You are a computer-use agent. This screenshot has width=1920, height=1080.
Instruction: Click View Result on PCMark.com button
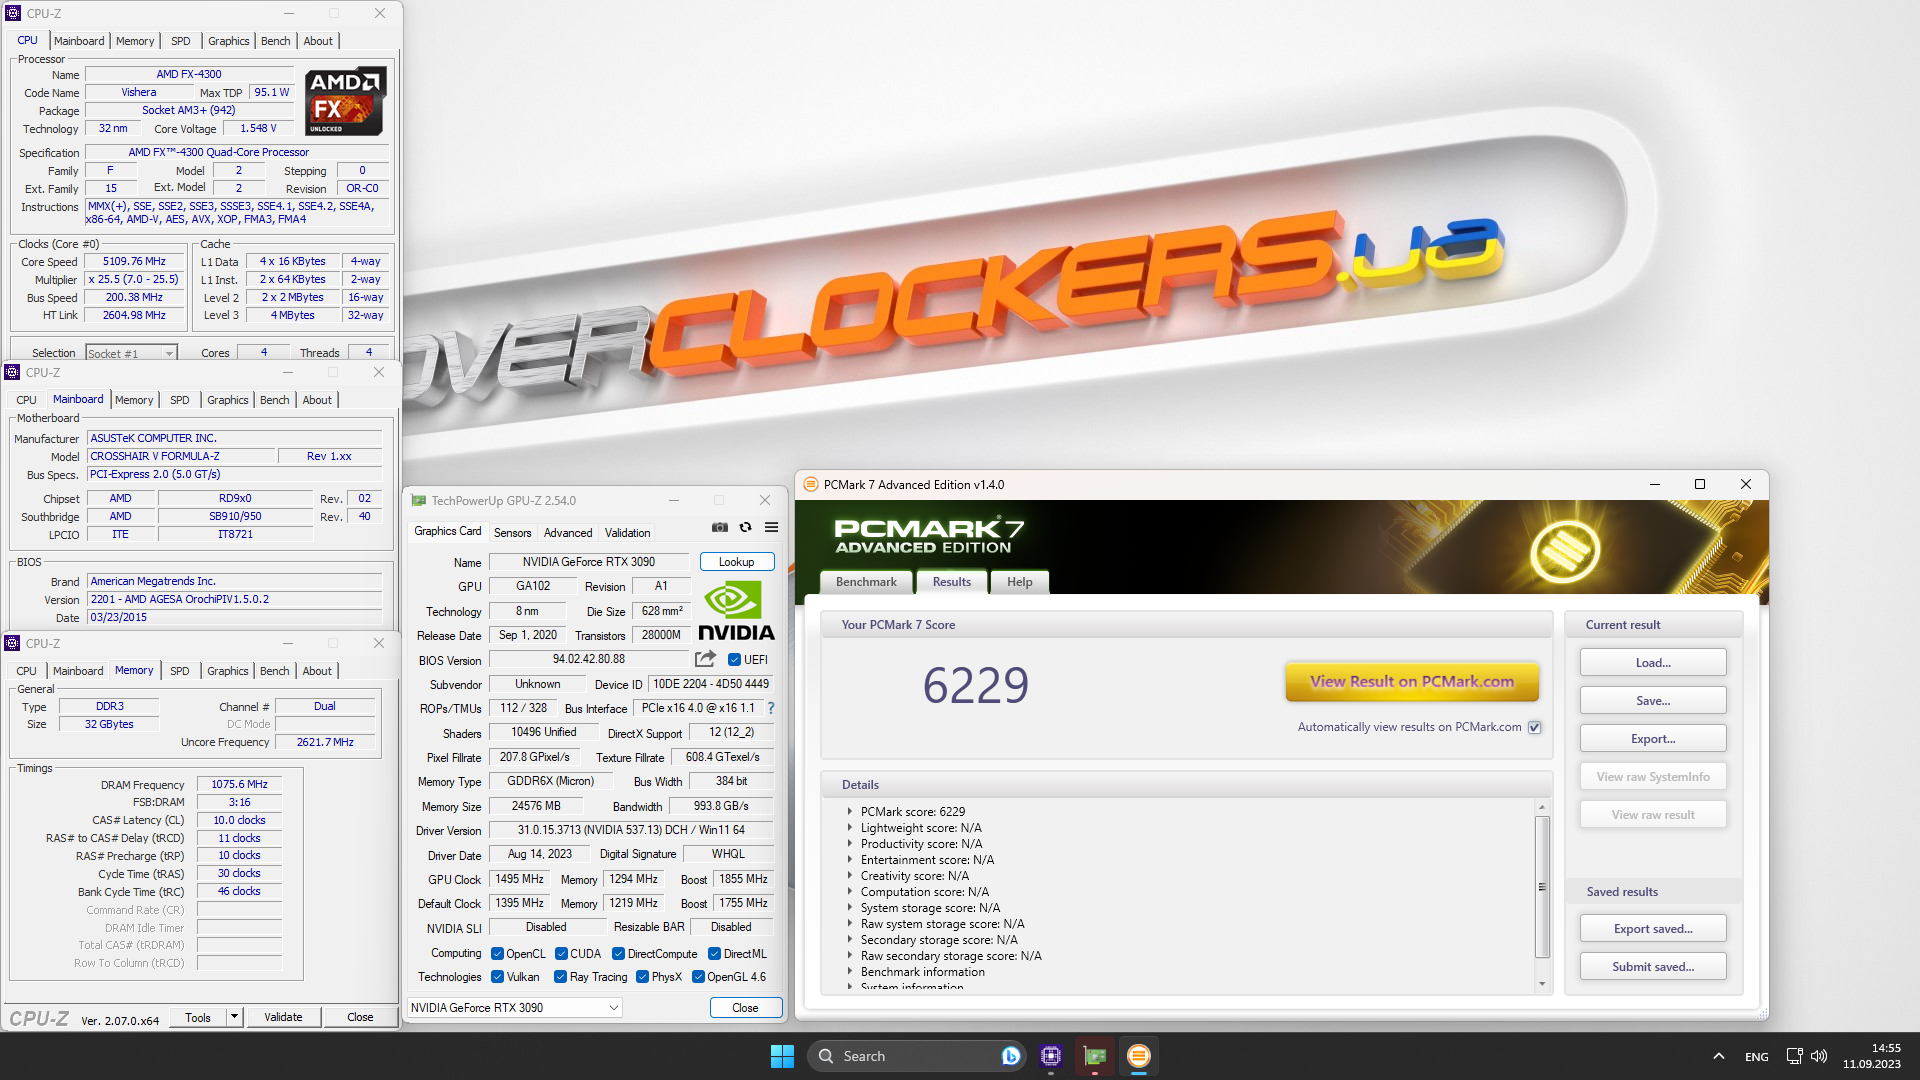point(1412,682)
